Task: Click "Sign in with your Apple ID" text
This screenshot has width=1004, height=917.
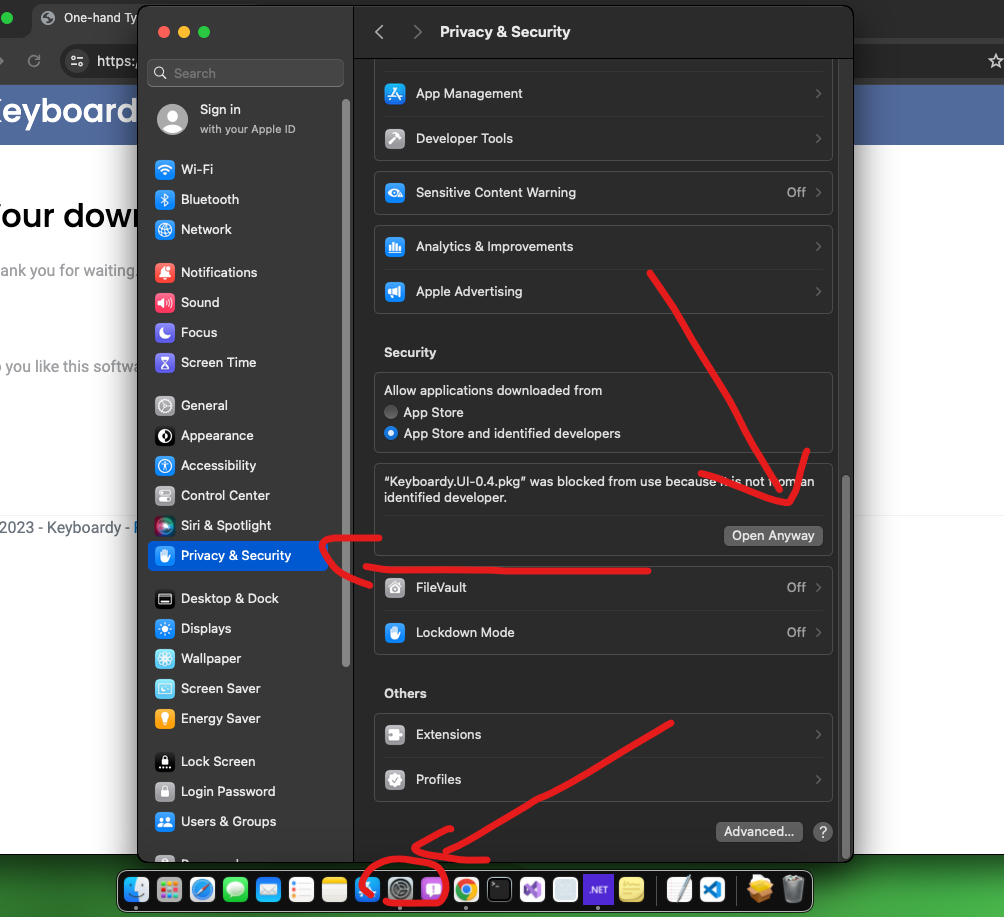Action: click(x=247, y=119)
